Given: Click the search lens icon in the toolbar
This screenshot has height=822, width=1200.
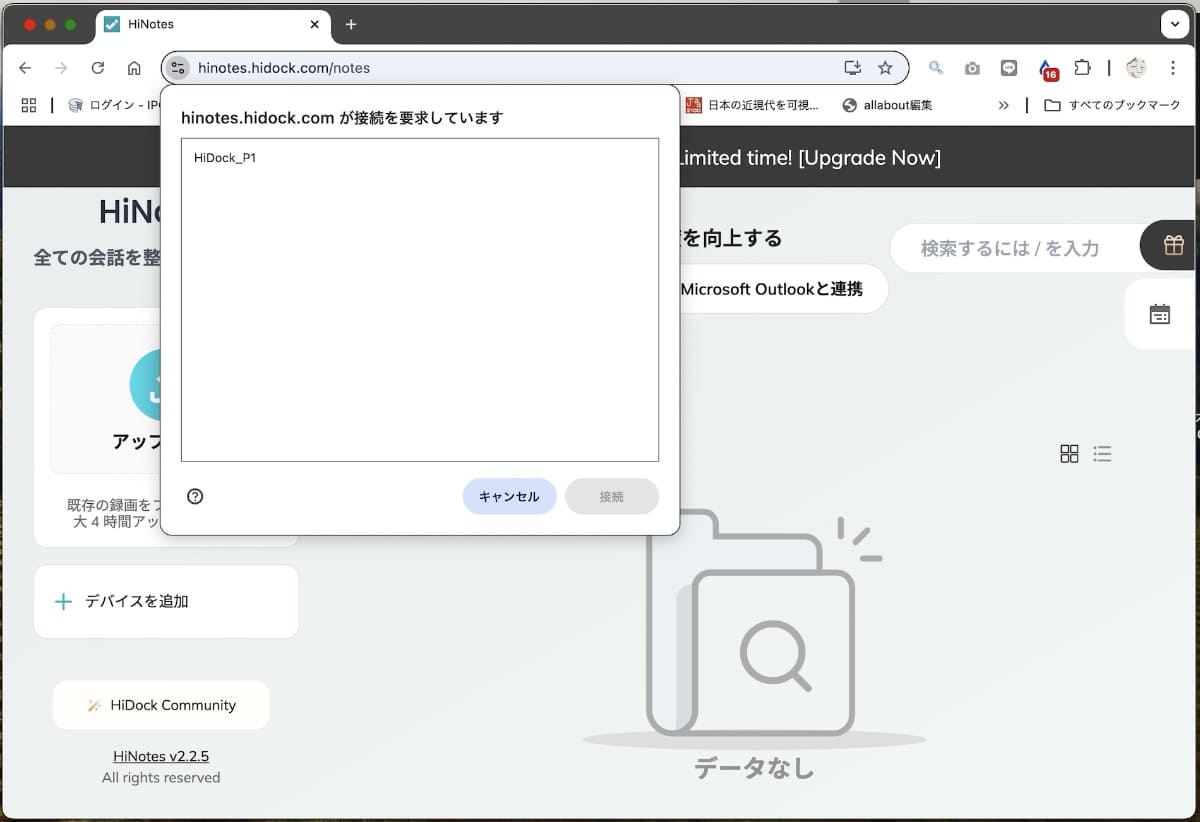Looking at the screenshot, I should pyautogui.click(x=936, y=68).
